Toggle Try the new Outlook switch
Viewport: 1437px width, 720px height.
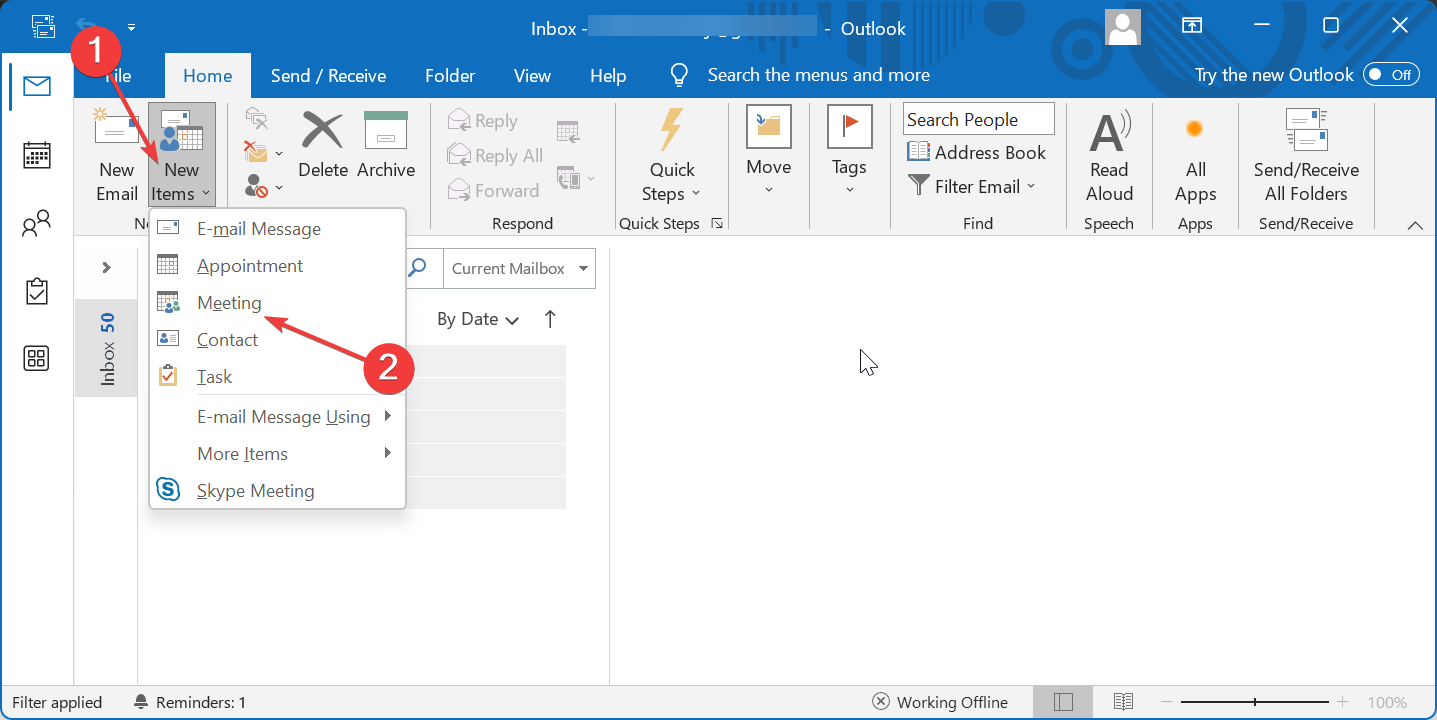tap(1392, 75)
